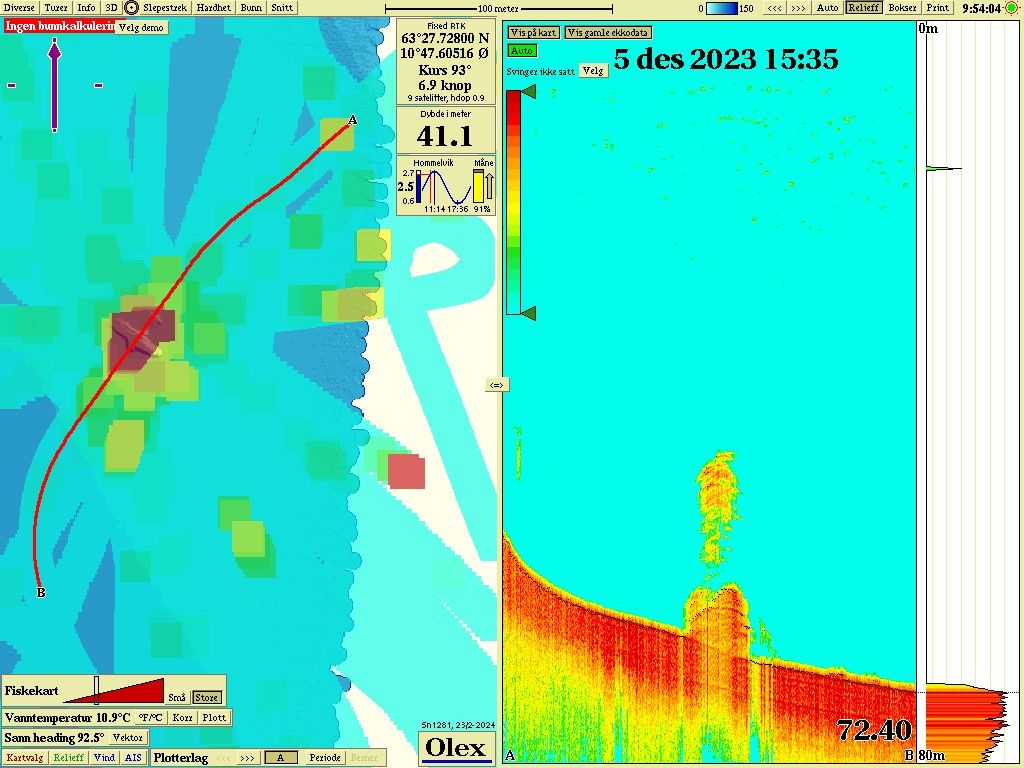Open the Diverse menu

tap(20, 7)
